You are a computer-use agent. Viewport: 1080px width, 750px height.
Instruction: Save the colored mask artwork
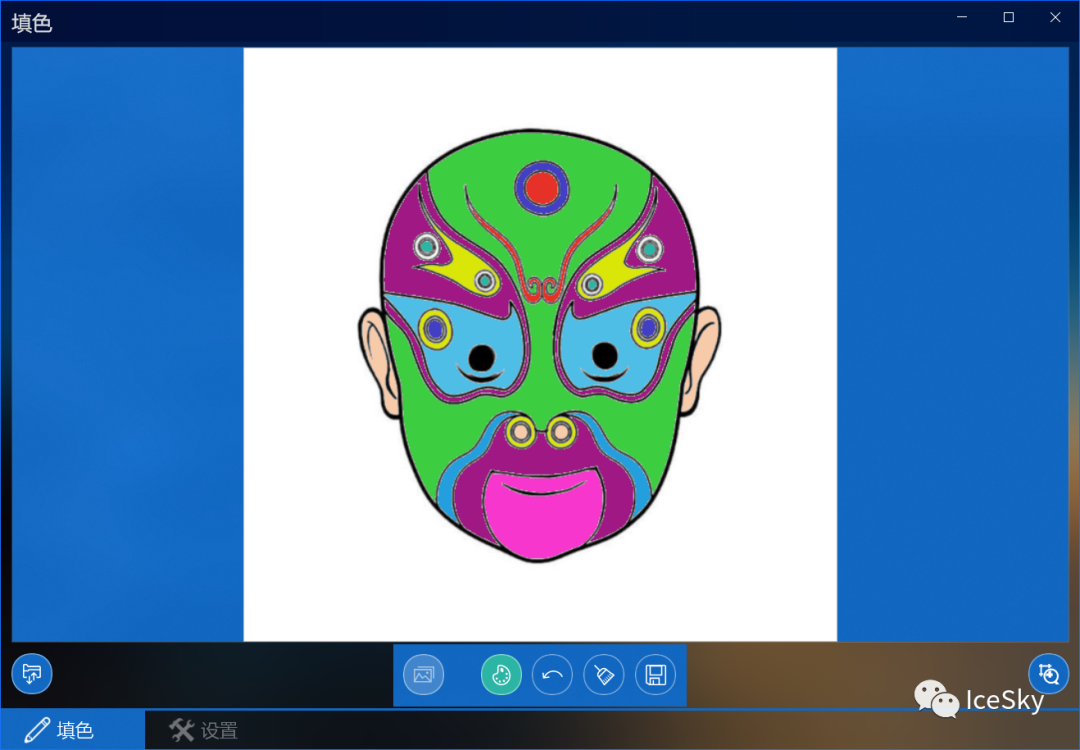(656, 675)
